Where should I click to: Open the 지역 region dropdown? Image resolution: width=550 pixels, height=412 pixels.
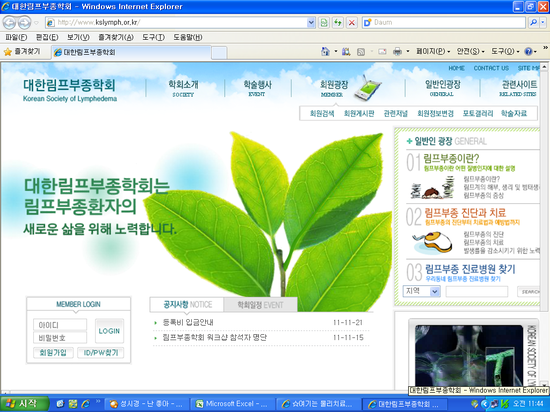[x=421, y=291]
